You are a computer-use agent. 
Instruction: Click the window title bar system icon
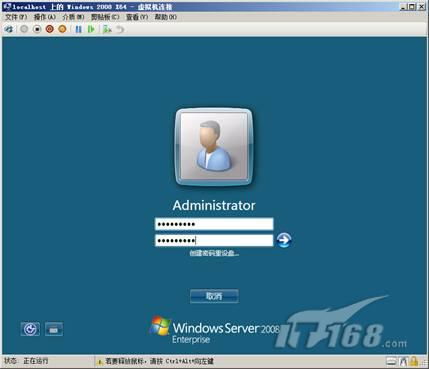(7, 7)
